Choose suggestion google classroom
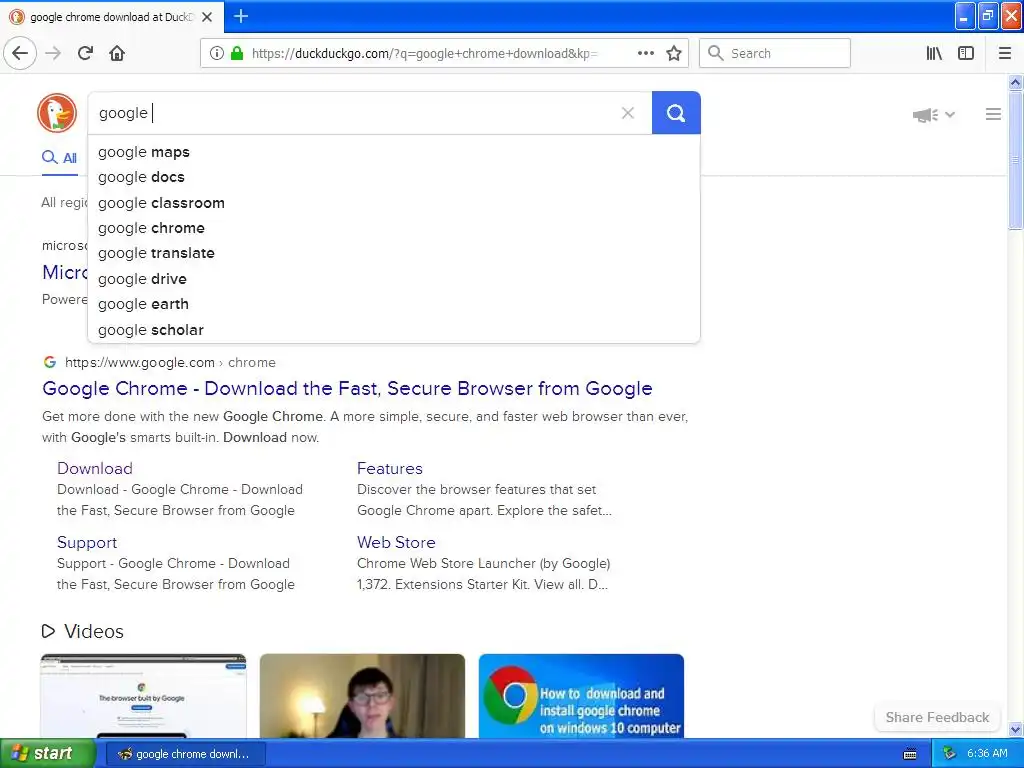Viewport: 1024px width, 768px height. point(394,203)
